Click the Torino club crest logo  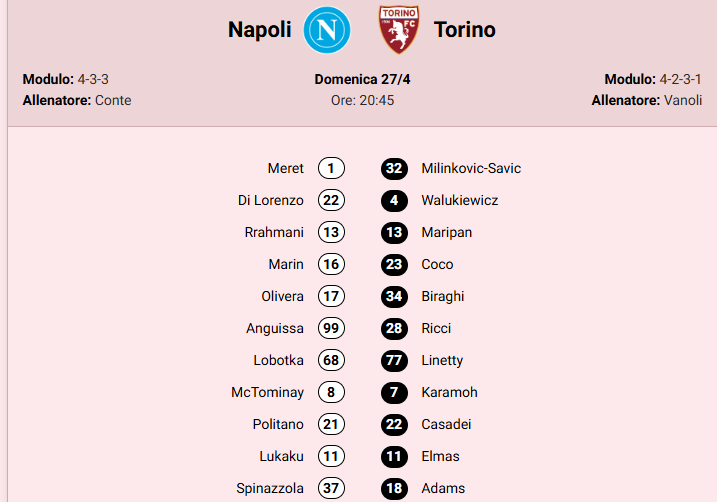click(398, 30)
